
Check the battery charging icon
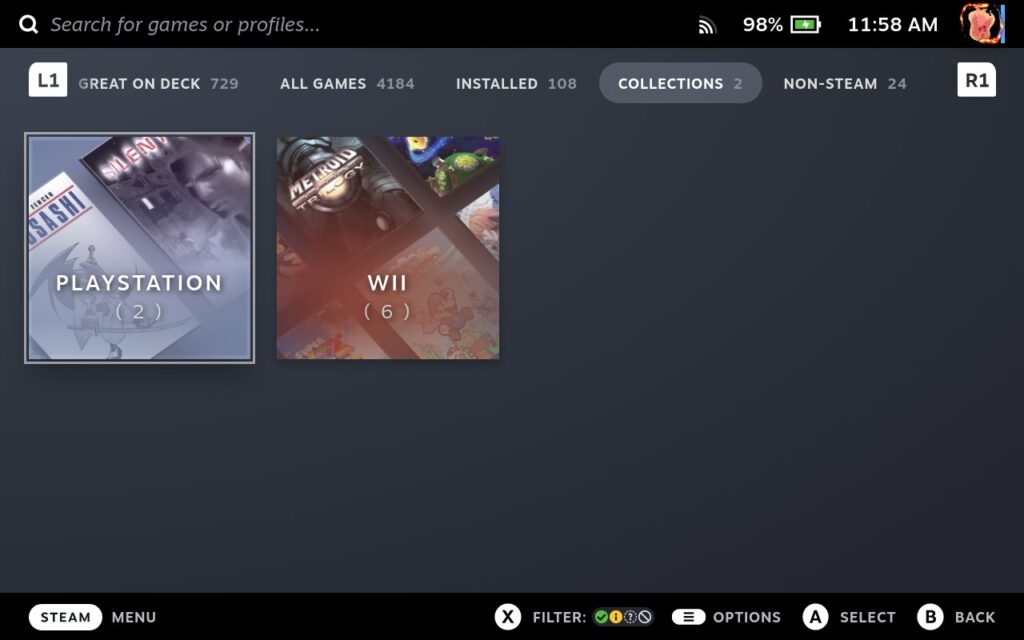click(x=805, y=25)
